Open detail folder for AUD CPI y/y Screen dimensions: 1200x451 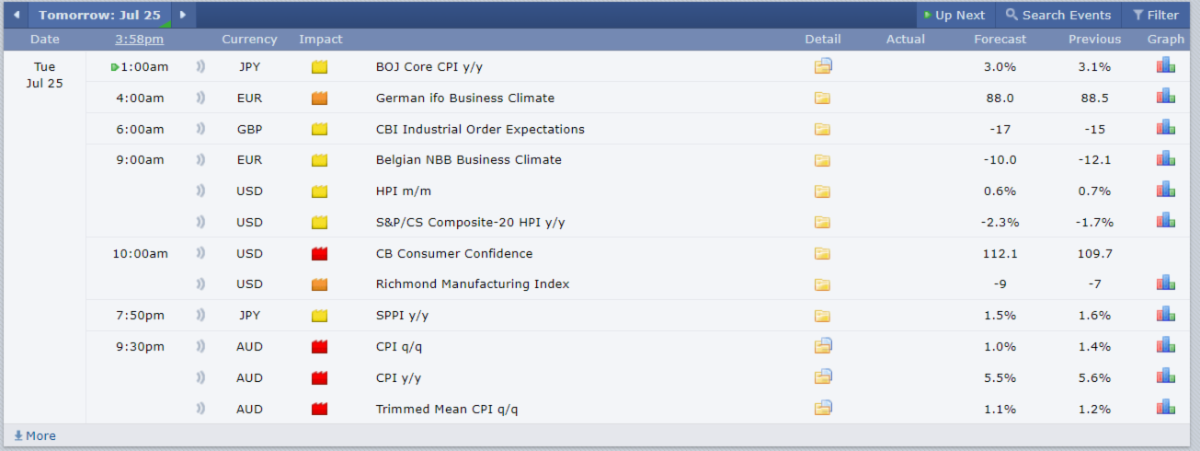point(822,377)
